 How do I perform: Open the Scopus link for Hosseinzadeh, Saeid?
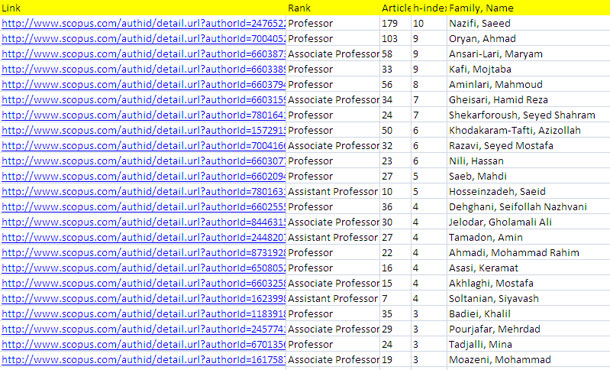point(143,191)
